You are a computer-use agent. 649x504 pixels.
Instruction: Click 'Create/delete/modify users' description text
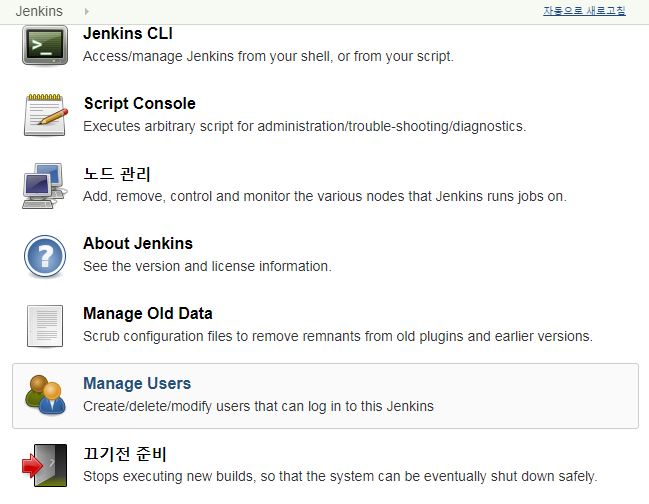(x=258, y=406)
